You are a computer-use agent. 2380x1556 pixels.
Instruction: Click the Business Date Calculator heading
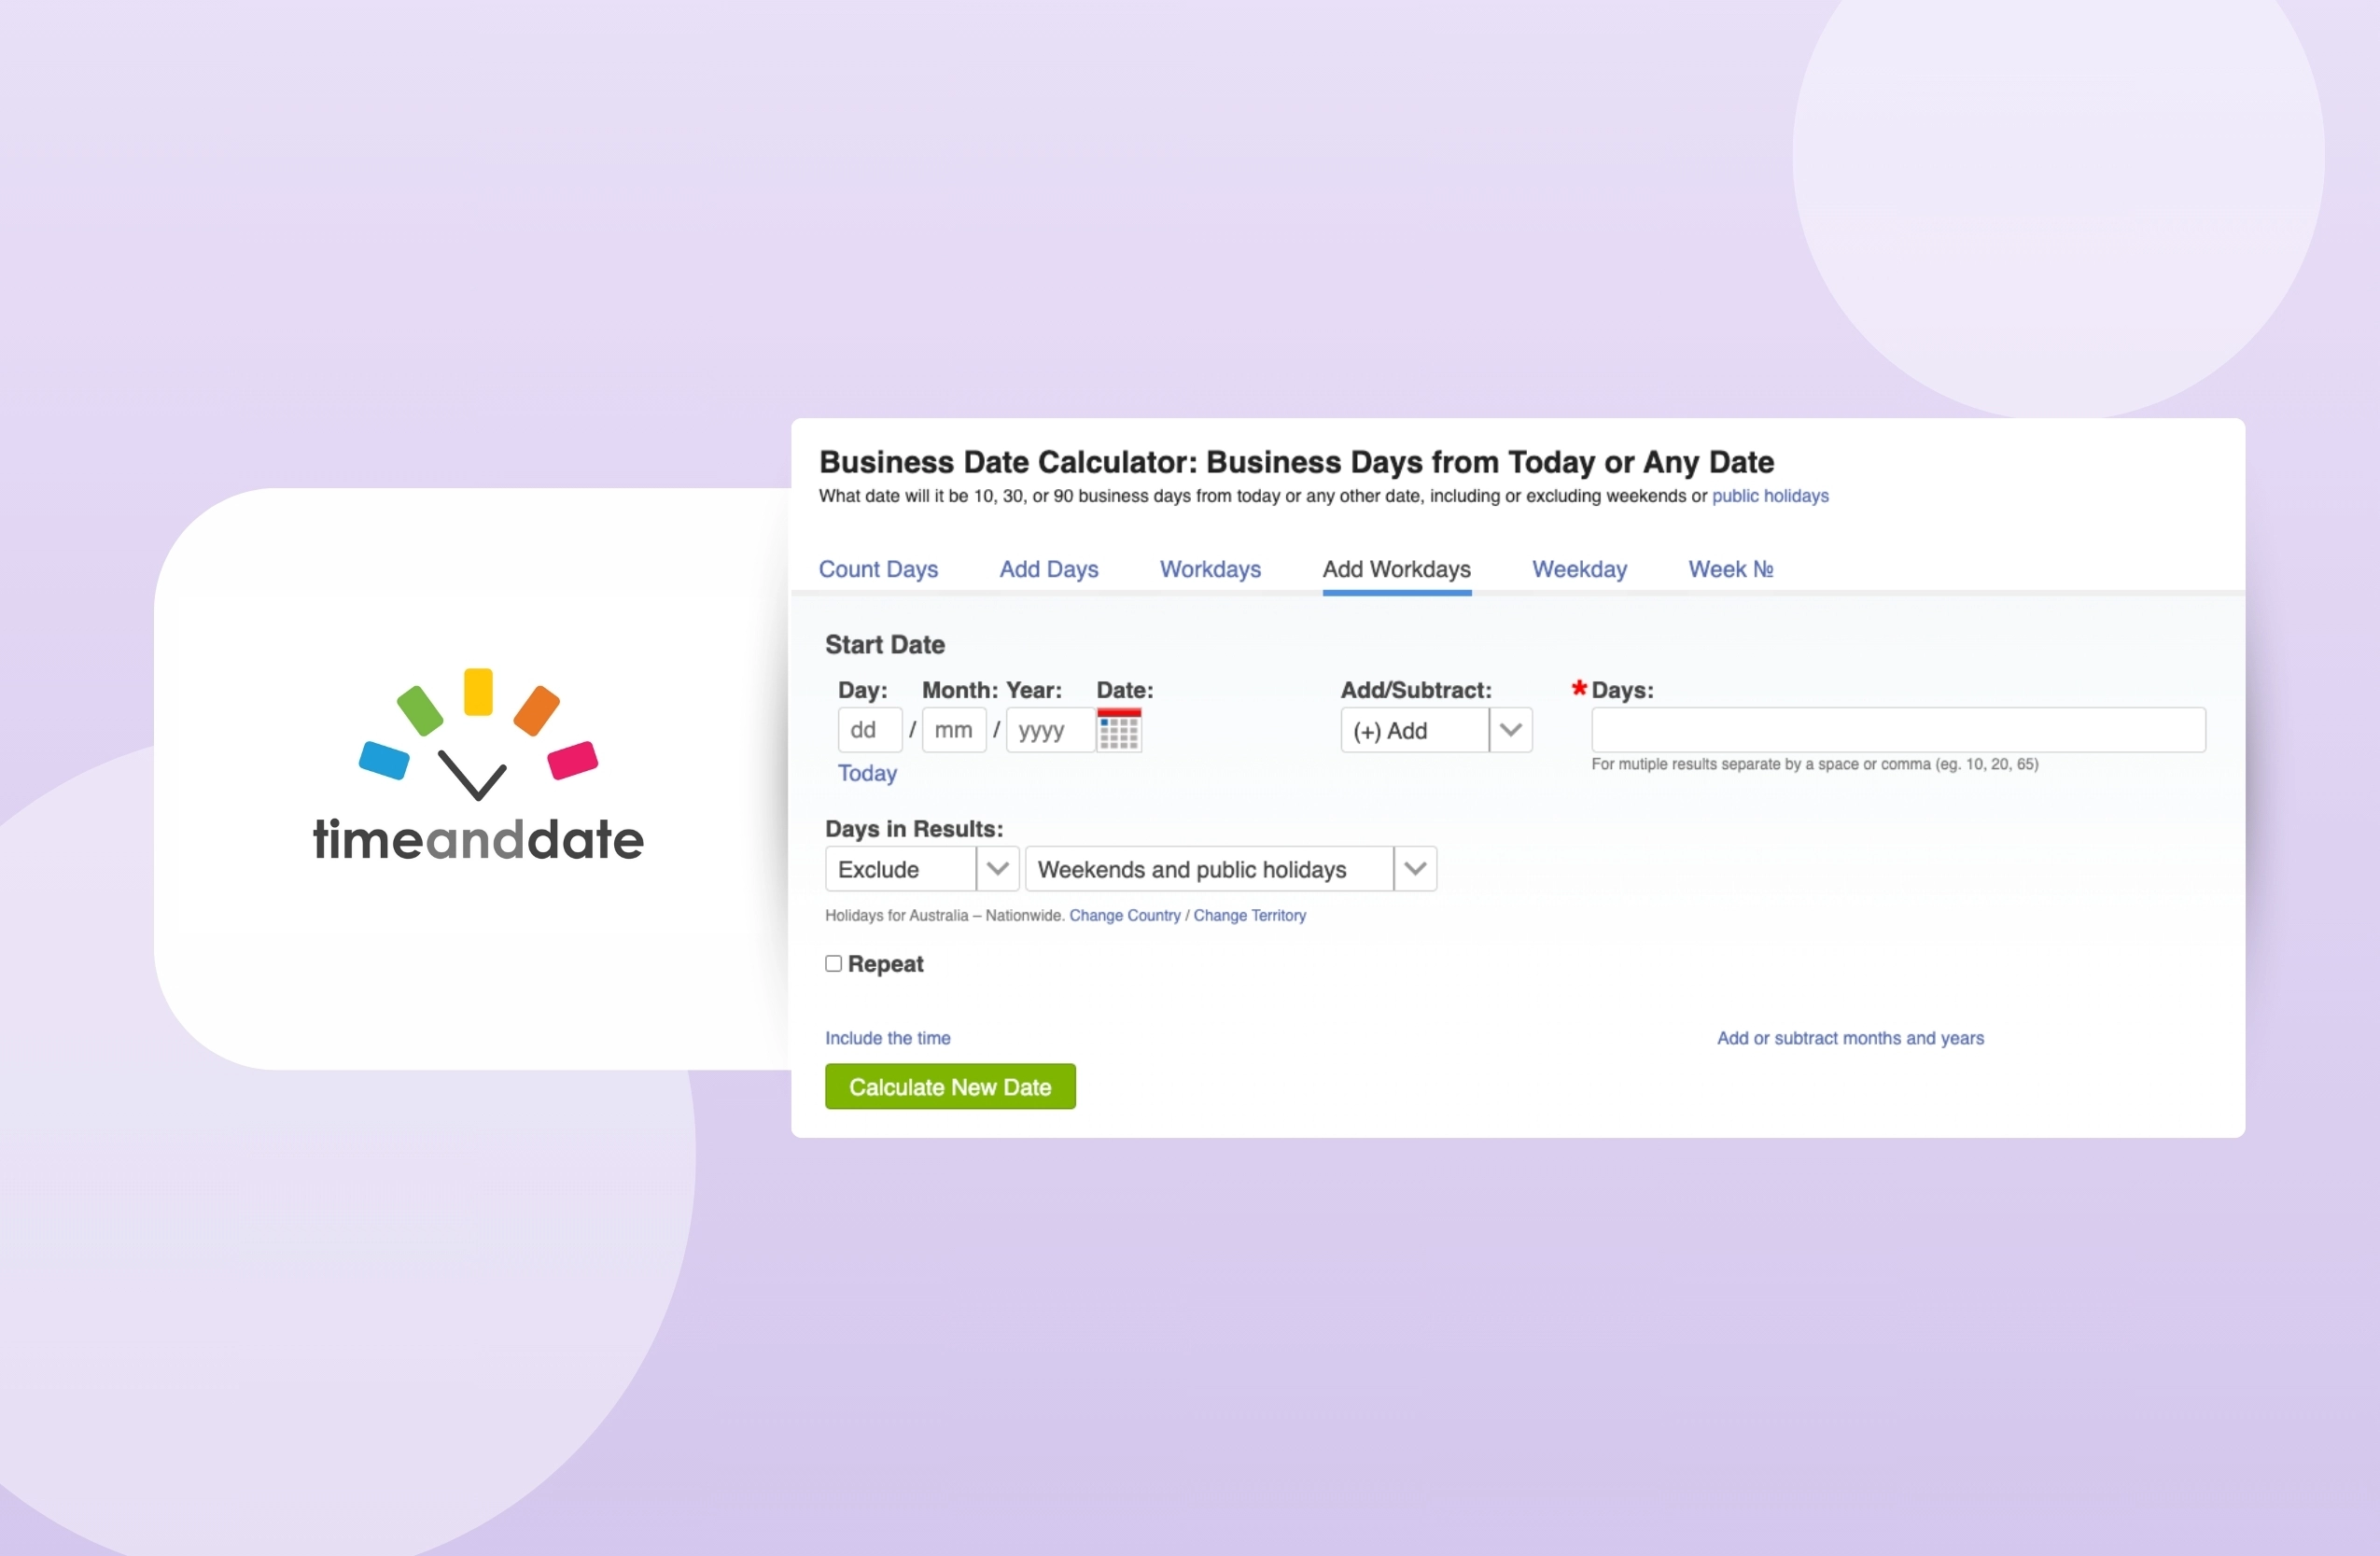(x=1296, y=462)
